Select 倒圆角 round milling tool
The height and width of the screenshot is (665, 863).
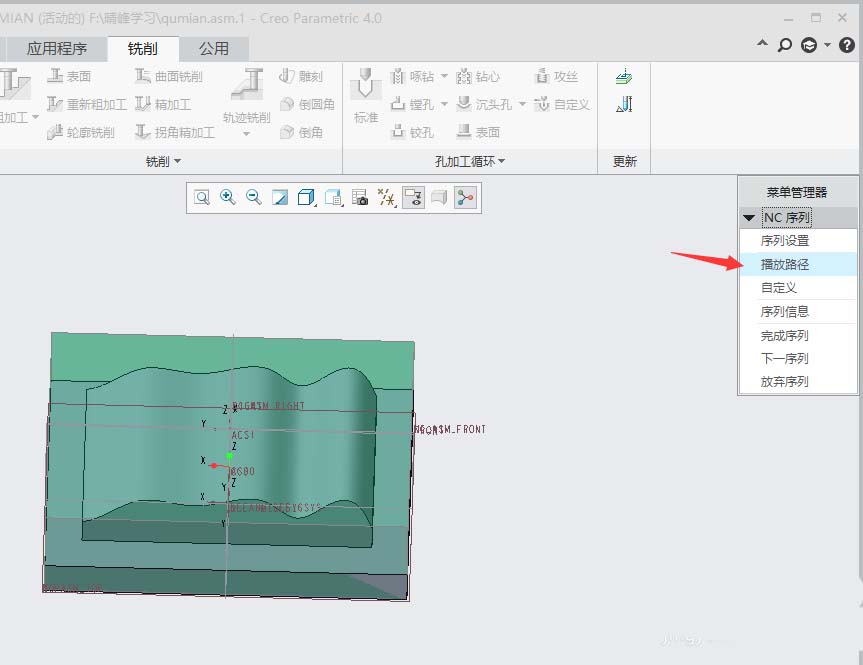tap(307, 104)
